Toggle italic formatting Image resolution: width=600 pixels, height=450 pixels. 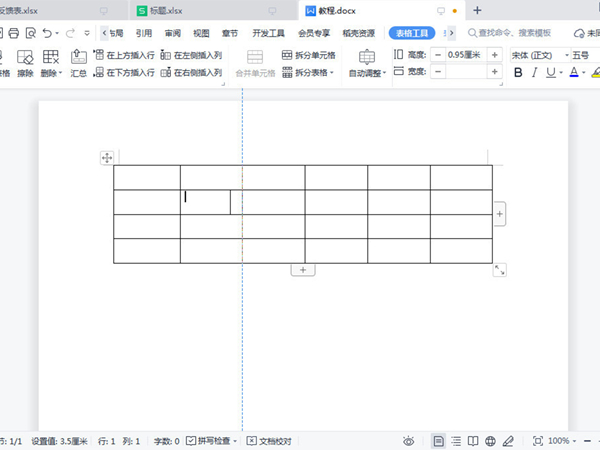click(x=535, y=73)
